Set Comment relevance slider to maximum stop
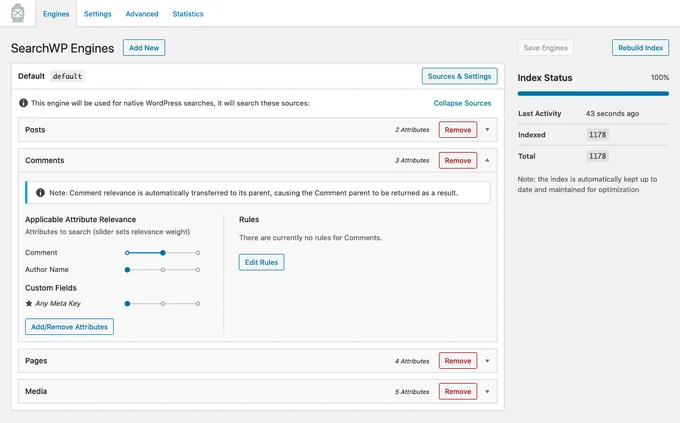 [x=198, y=253]
